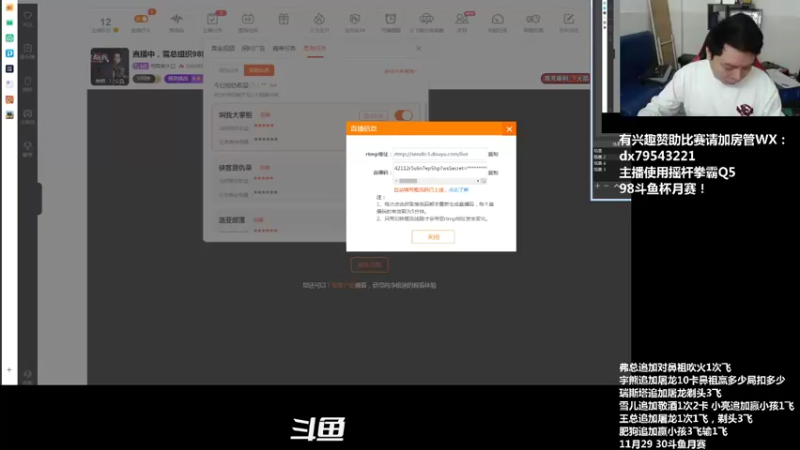Viewport: 800px width, 450px height.
Task: Click the outlined button beside 叫我大掌柜 toggle
Action: (373, 116)
